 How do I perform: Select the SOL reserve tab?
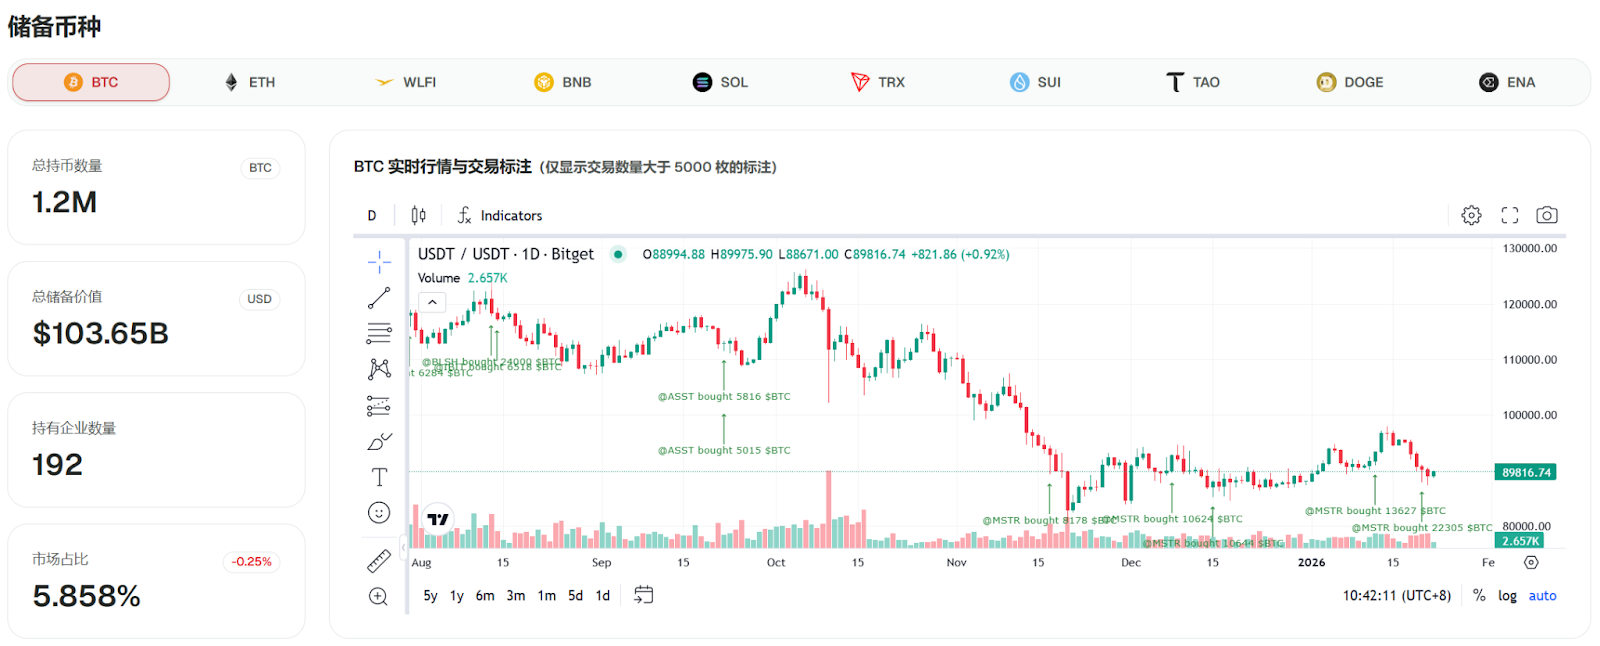coord(720,82)
